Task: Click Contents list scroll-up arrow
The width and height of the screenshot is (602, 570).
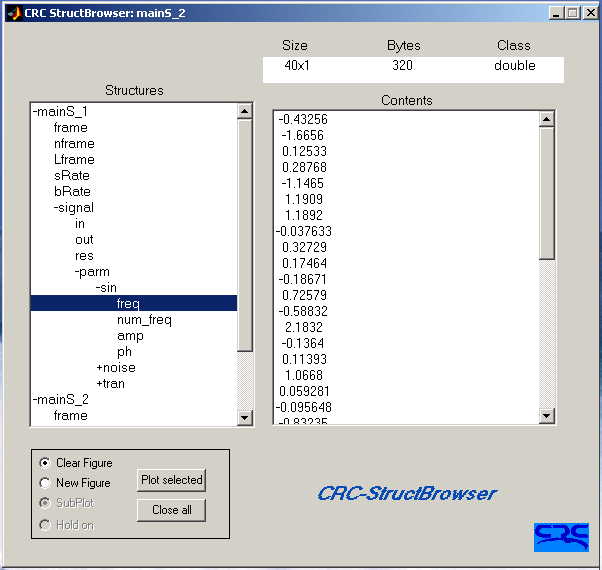Action: point(546,119)
